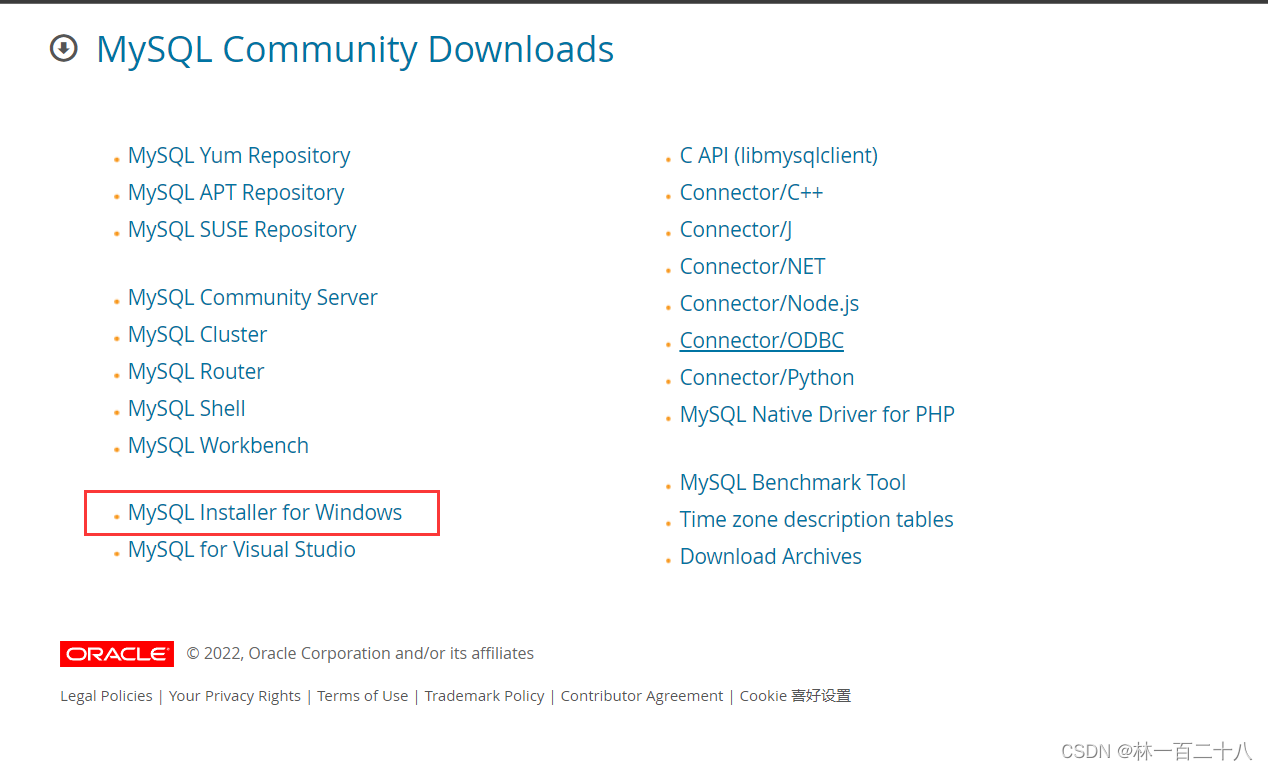This screenshot has height=771, width=1268.
Task: Go to MySQL Community Server downloads
Action: [253, 298]
